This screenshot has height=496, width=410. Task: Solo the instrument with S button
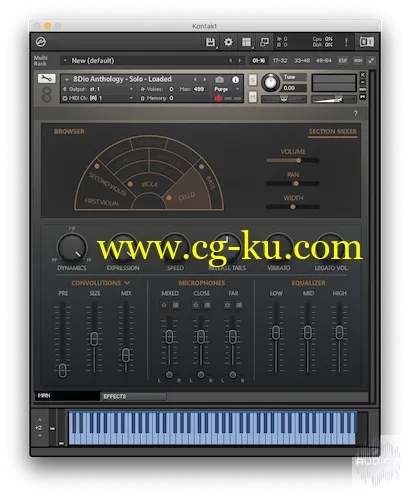coord(253,80)
